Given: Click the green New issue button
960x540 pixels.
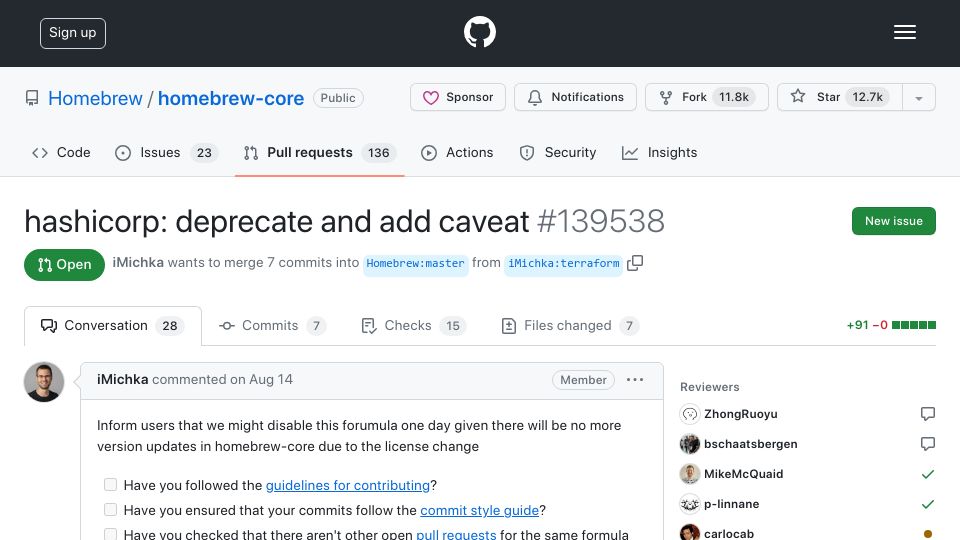Looking at the screenshot, I should click(x=894, y=221).
